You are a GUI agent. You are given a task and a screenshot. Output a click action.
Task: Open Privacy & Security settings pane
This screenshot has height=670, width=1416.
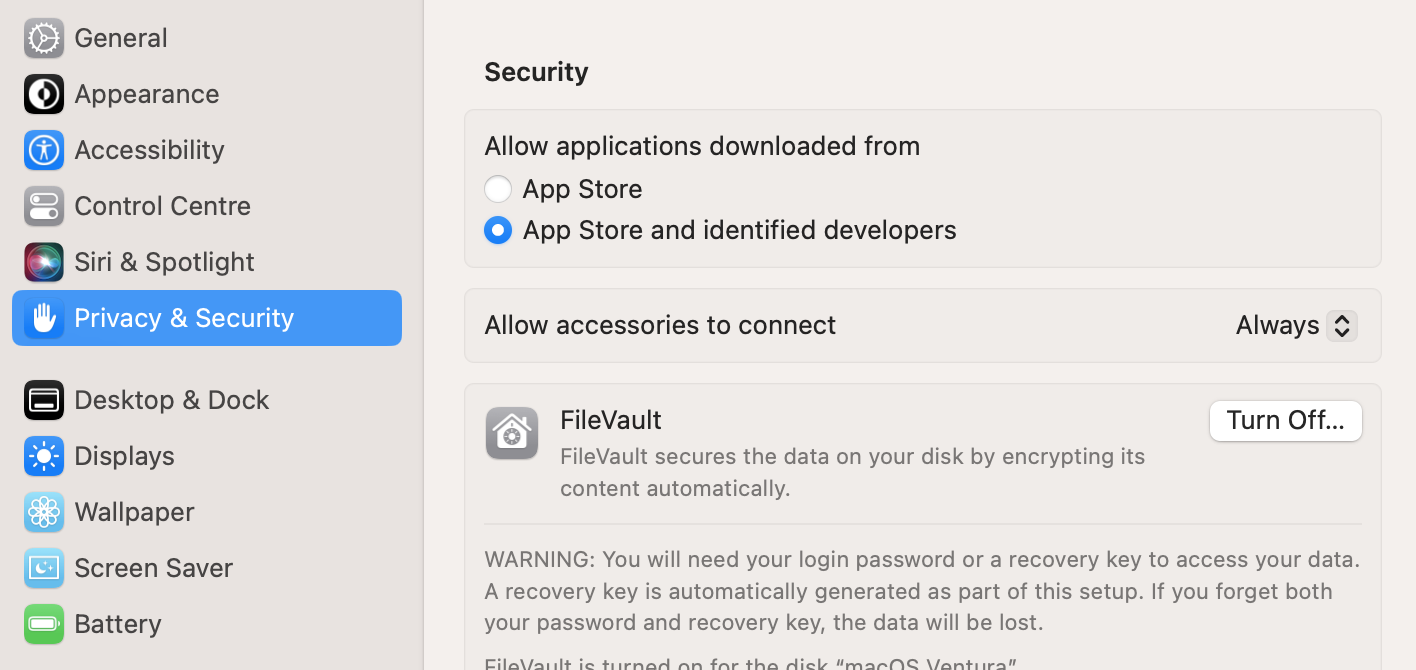tap(184, 318)
